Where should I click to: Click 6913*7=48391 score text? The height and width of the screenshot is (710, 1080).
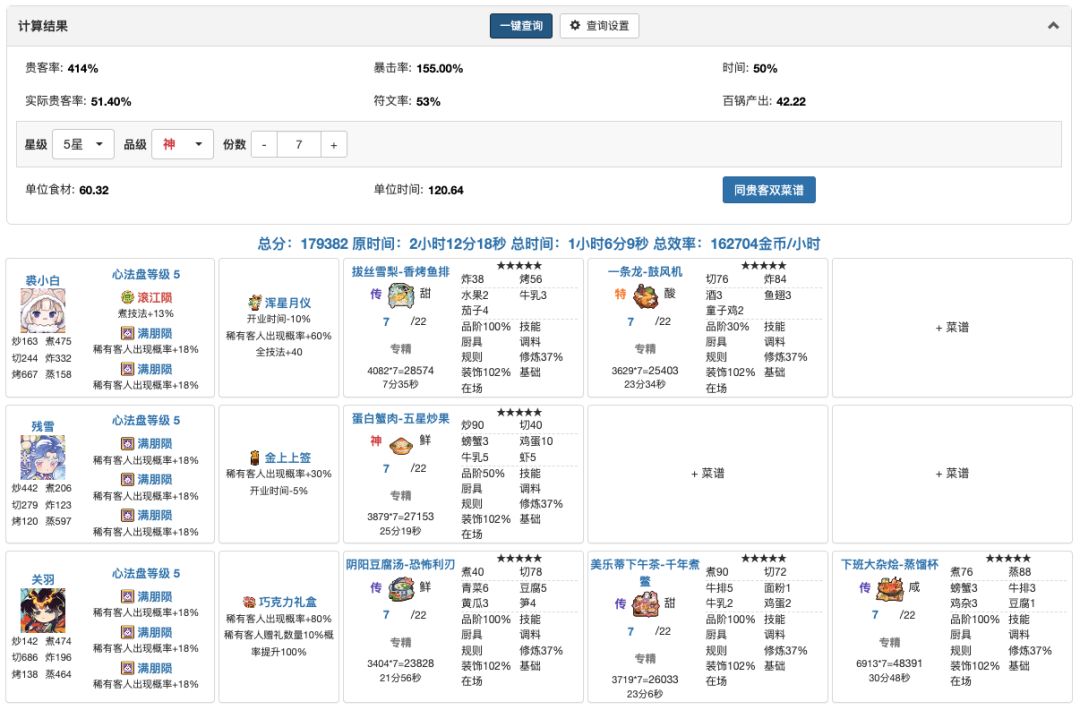pos(889,663)
